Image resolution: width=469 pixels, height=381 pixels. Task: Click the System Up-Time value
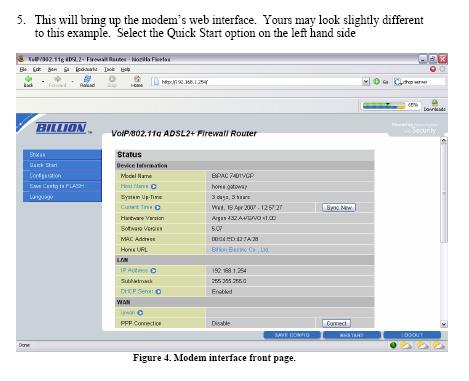(x=231, y=197)
